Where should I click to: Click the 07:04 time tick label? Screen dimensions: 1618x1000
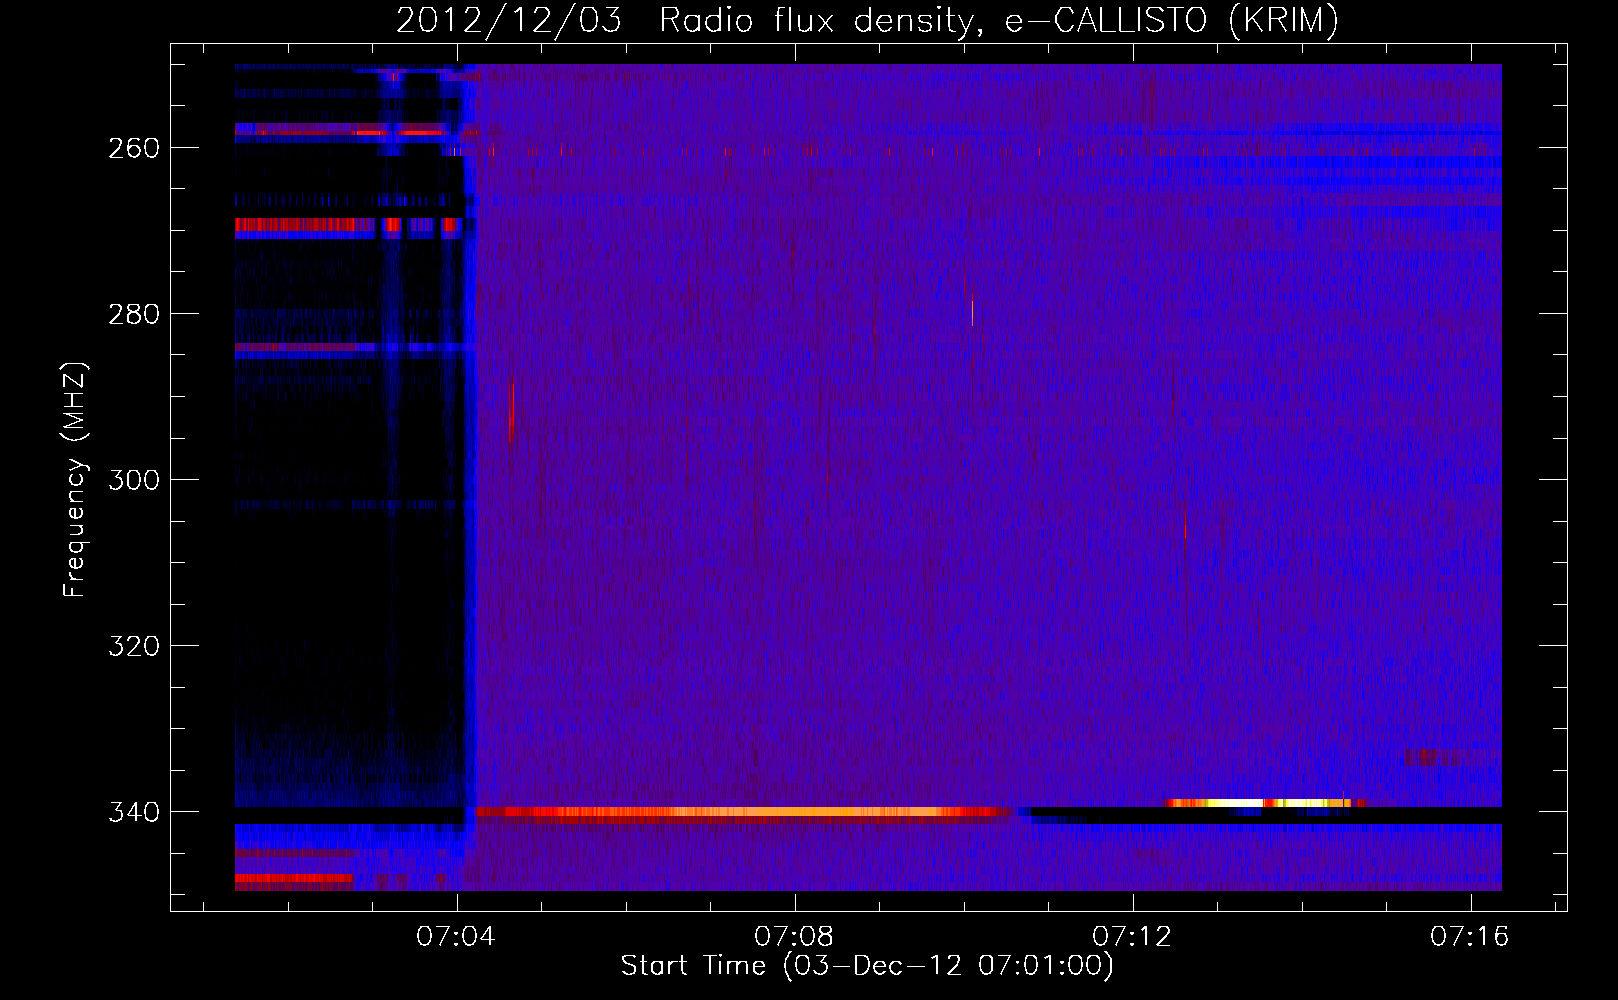456,937
